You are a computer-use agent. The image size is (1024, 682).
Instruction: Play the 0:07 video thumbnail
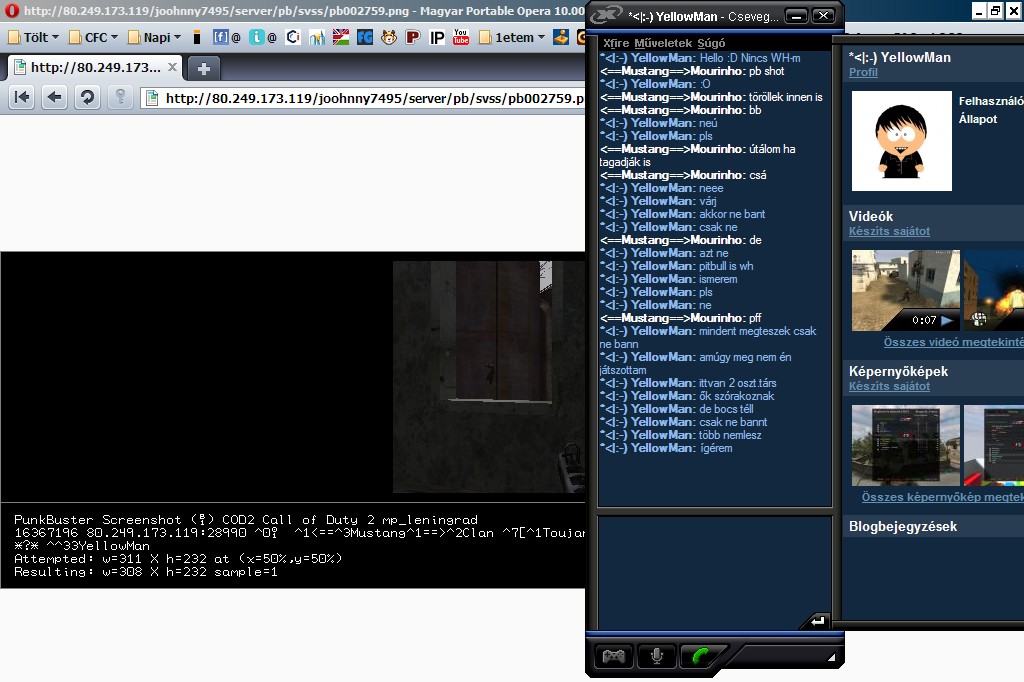(906, 290)
